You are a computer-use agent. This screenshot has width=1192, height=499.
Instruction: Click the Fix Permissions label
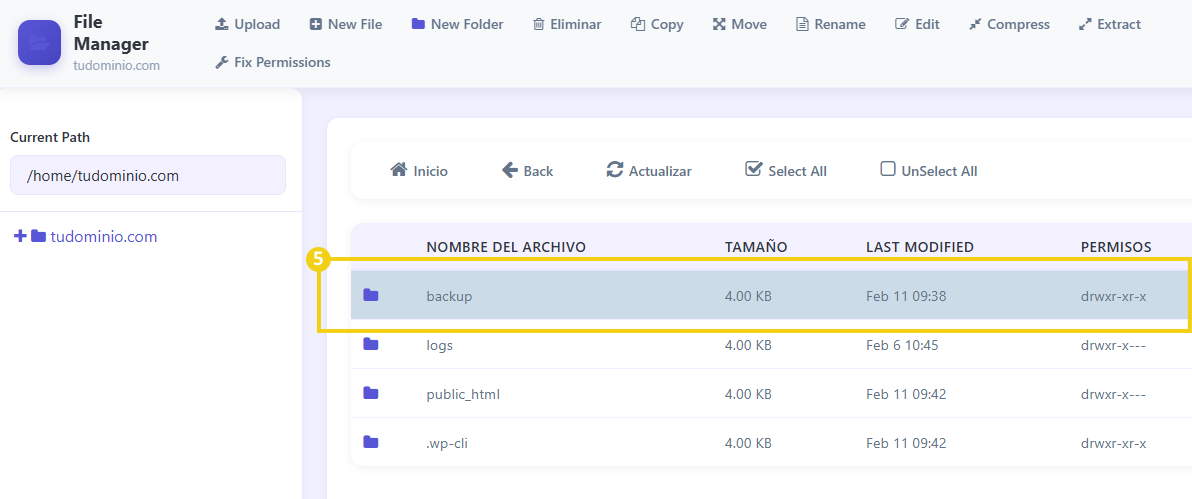282,62
